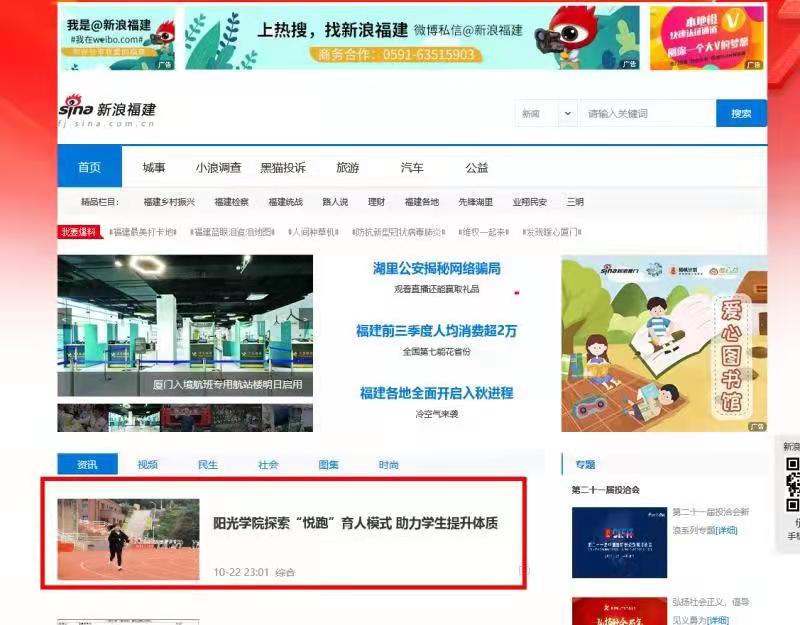The width and height of the screenshot is (800, 625).
Task: Focus the 请输入关键词 search field
Action: (648, 113)
